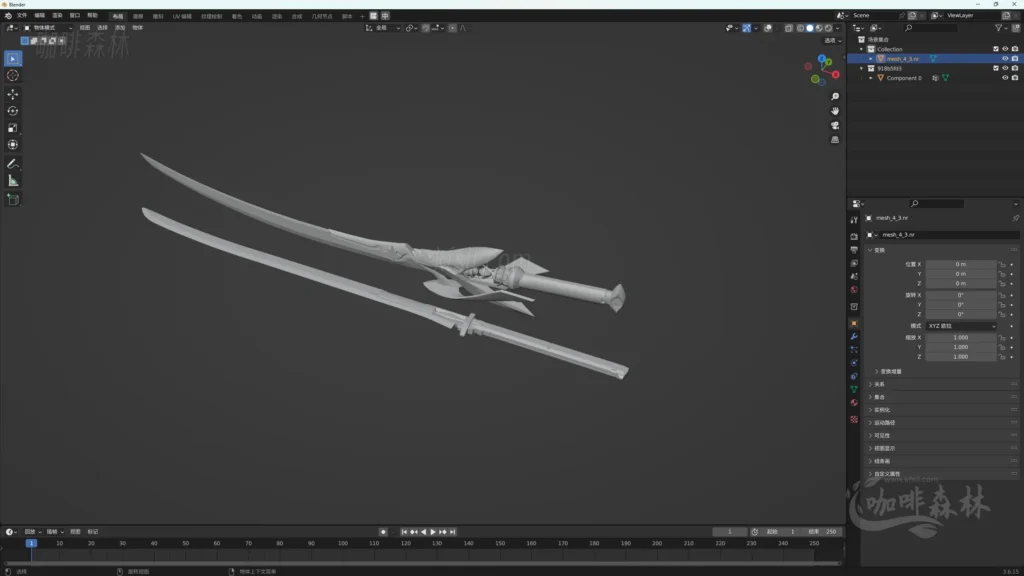1024x576 pixels.
Task: Select the Measure tool
Action: (x=12, y=180)
